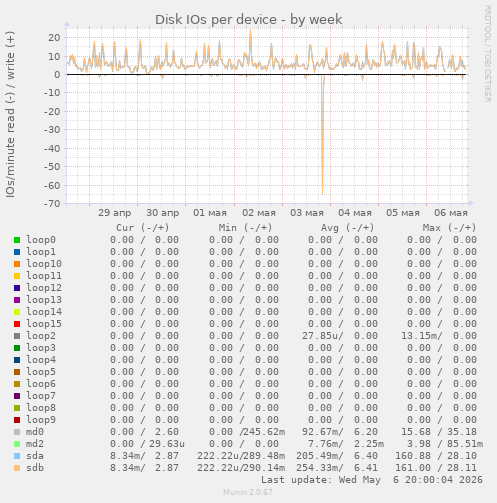Click sda max read value '160.88'
The image size is (497, 503).
(x=413, y=456)
